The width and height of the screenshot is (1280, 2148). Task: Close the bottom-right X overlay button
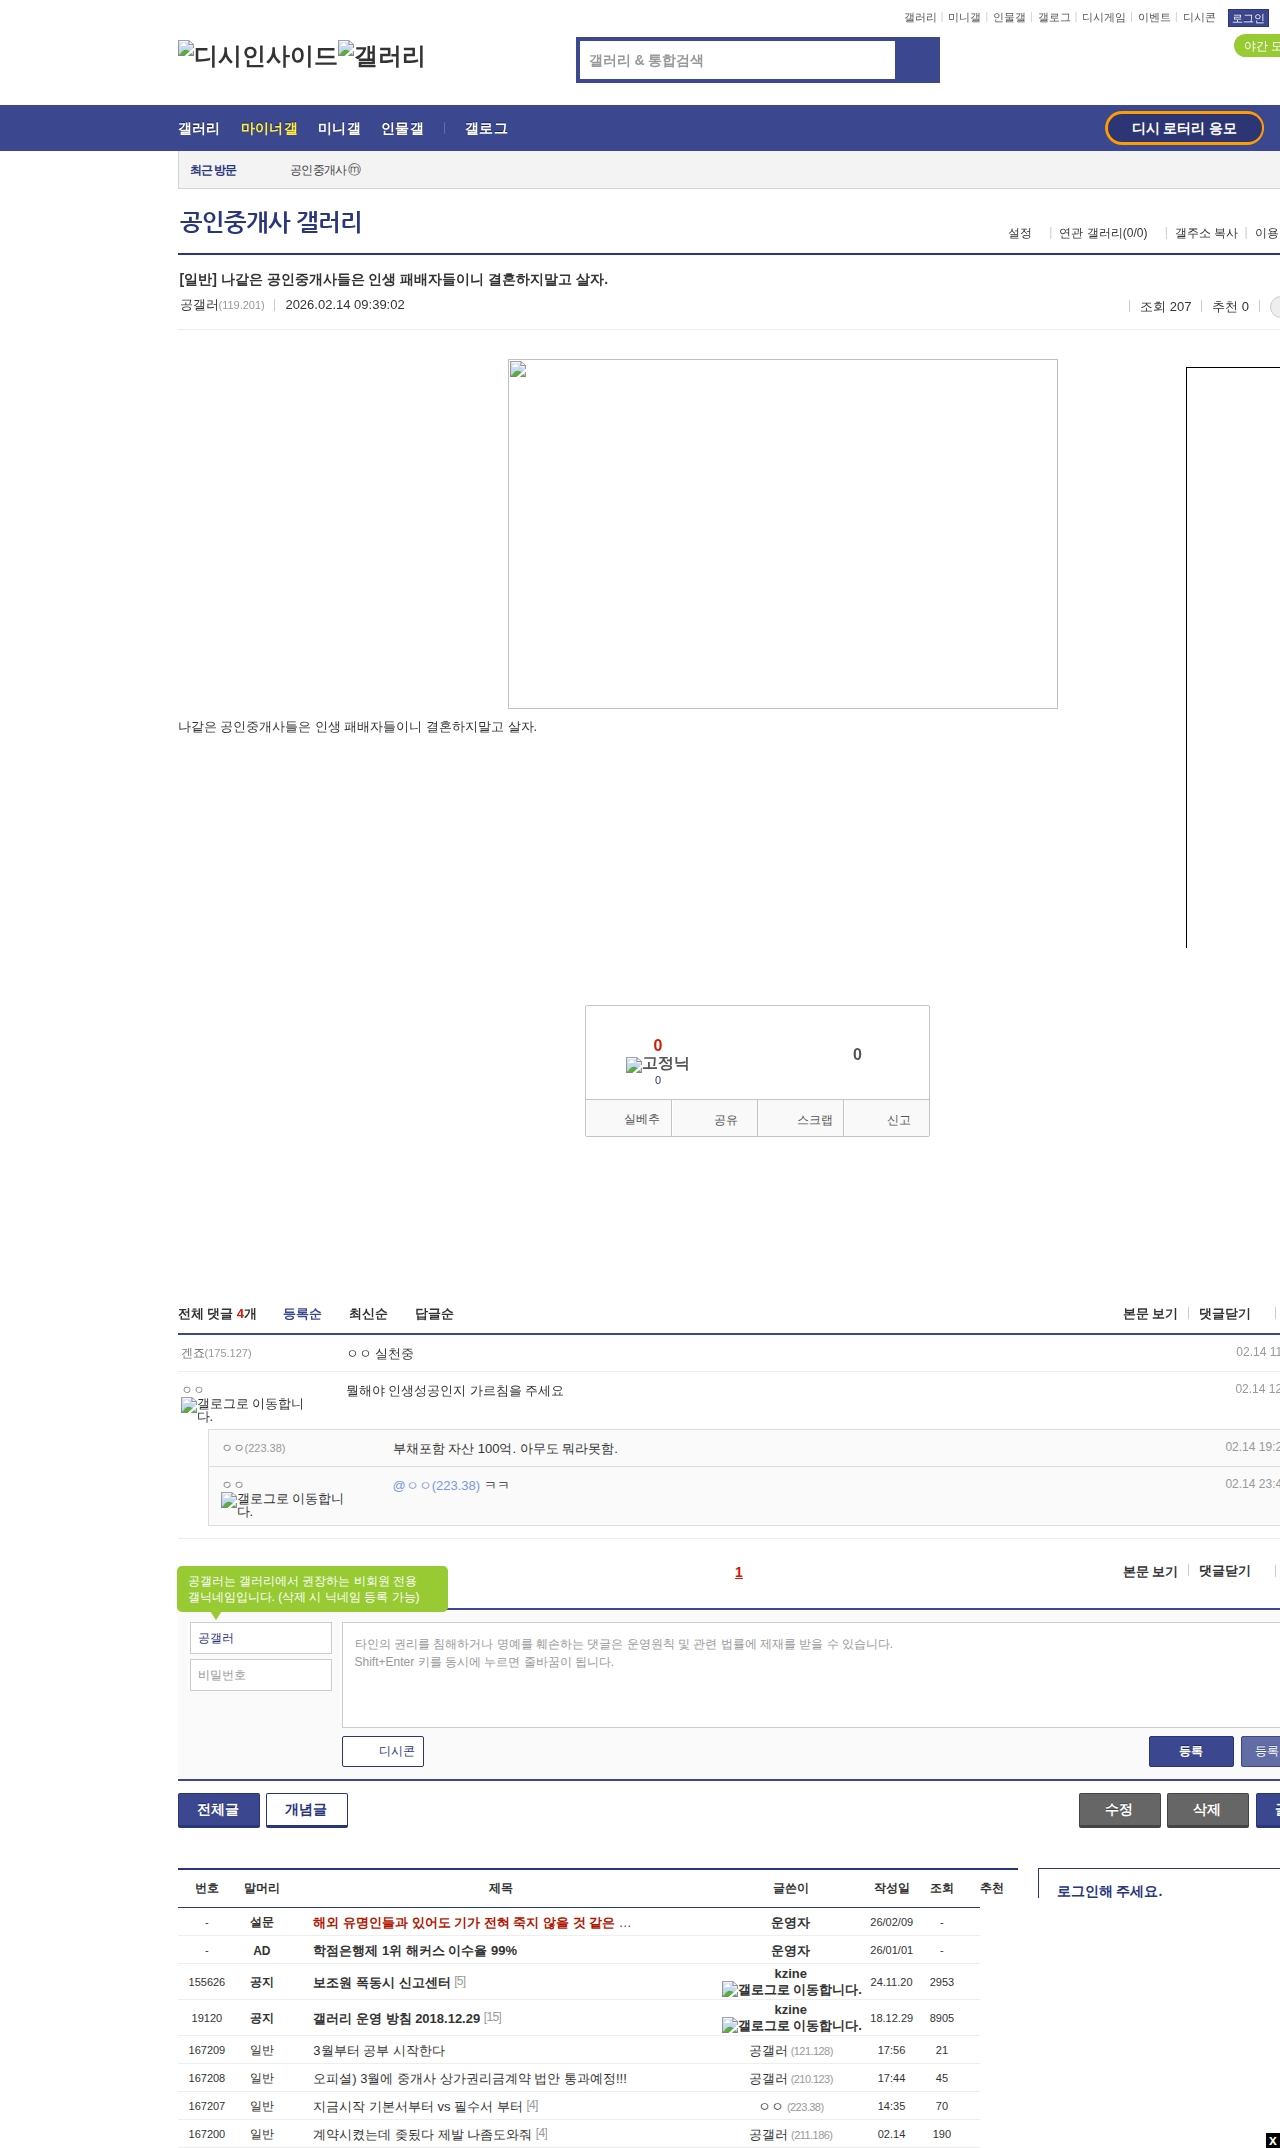coord(1272,2140)
